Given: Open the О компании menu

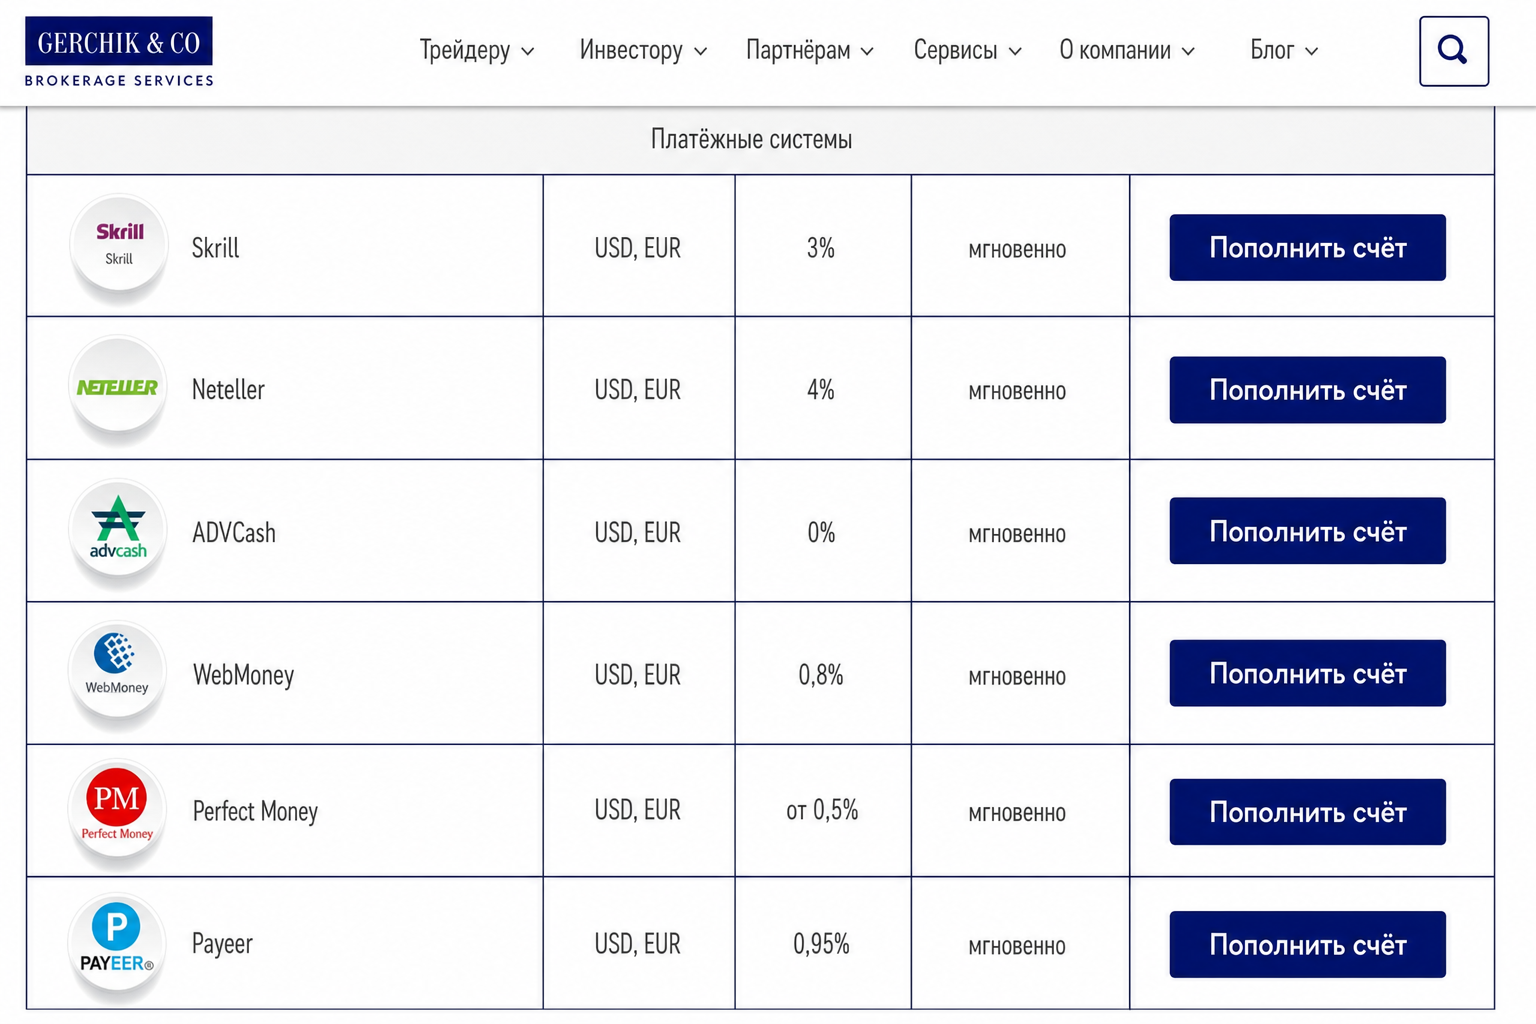Looking at the screenshot, I should coord(1127,50).
